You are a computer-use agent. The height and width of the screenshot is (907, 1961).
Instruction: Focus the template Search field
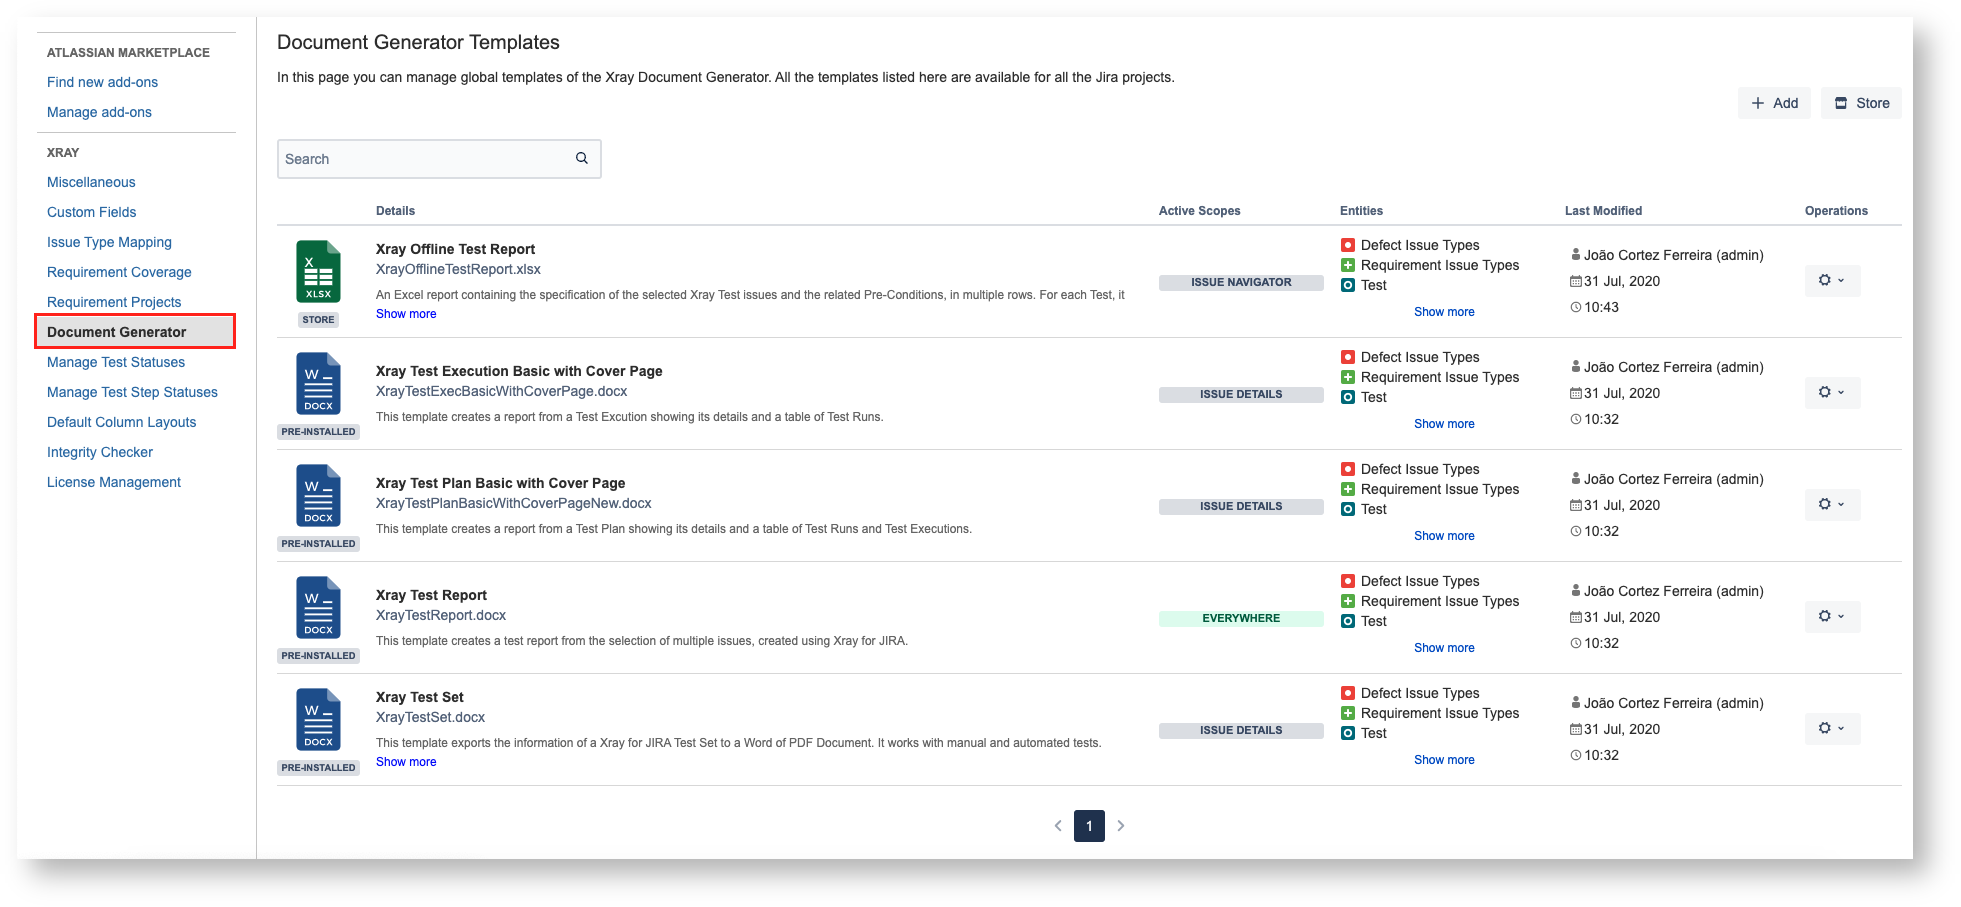coord(439,159)
